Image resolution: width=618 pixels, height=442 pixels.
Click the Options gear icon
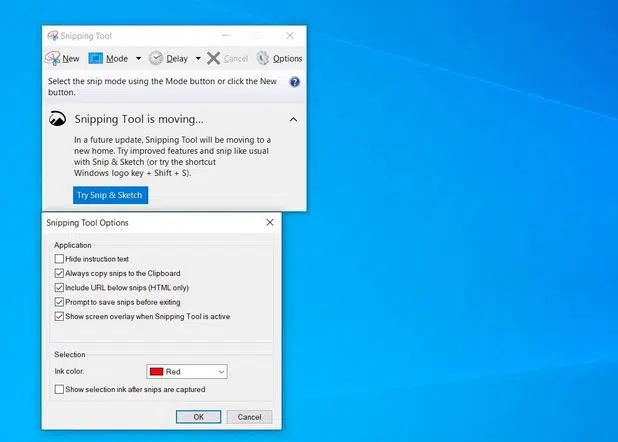(x=262, y=58)
